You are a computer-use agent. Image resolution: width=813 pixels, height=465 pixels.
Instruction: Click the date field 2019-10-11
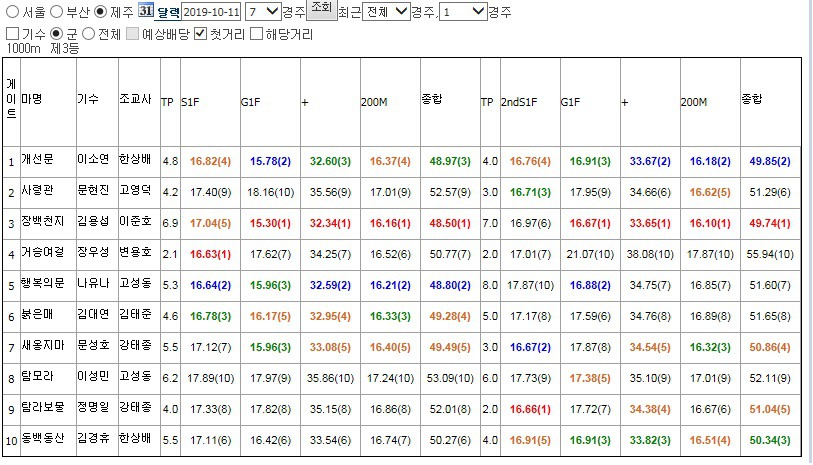[x=212, y=12]
